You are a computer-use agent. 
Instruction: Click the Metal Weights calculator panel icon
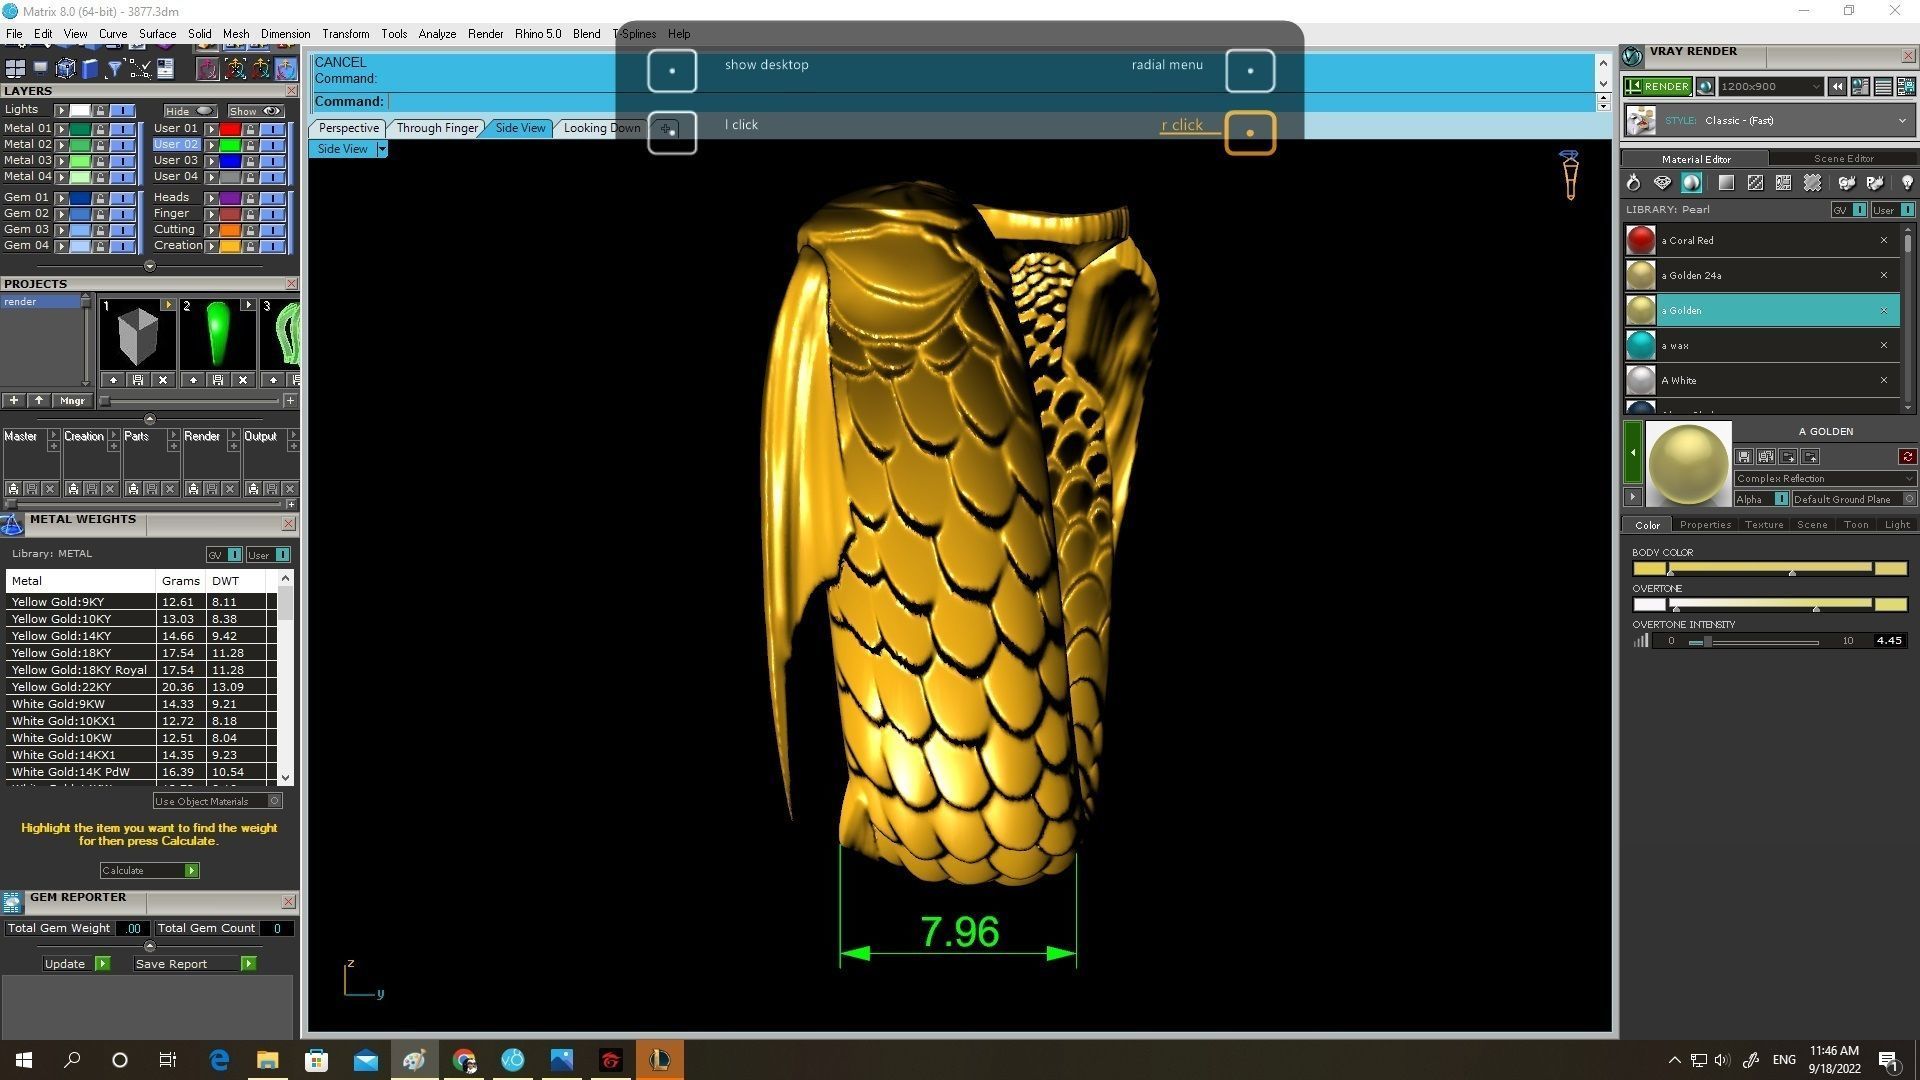12,524
